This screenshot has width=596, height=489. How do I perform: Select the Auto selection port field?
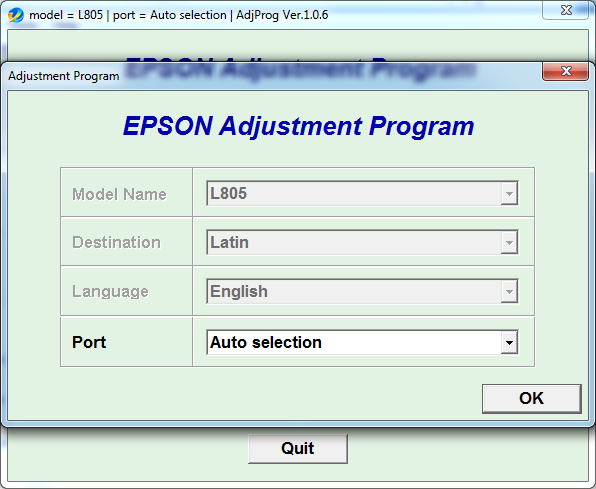click(362, 342)
